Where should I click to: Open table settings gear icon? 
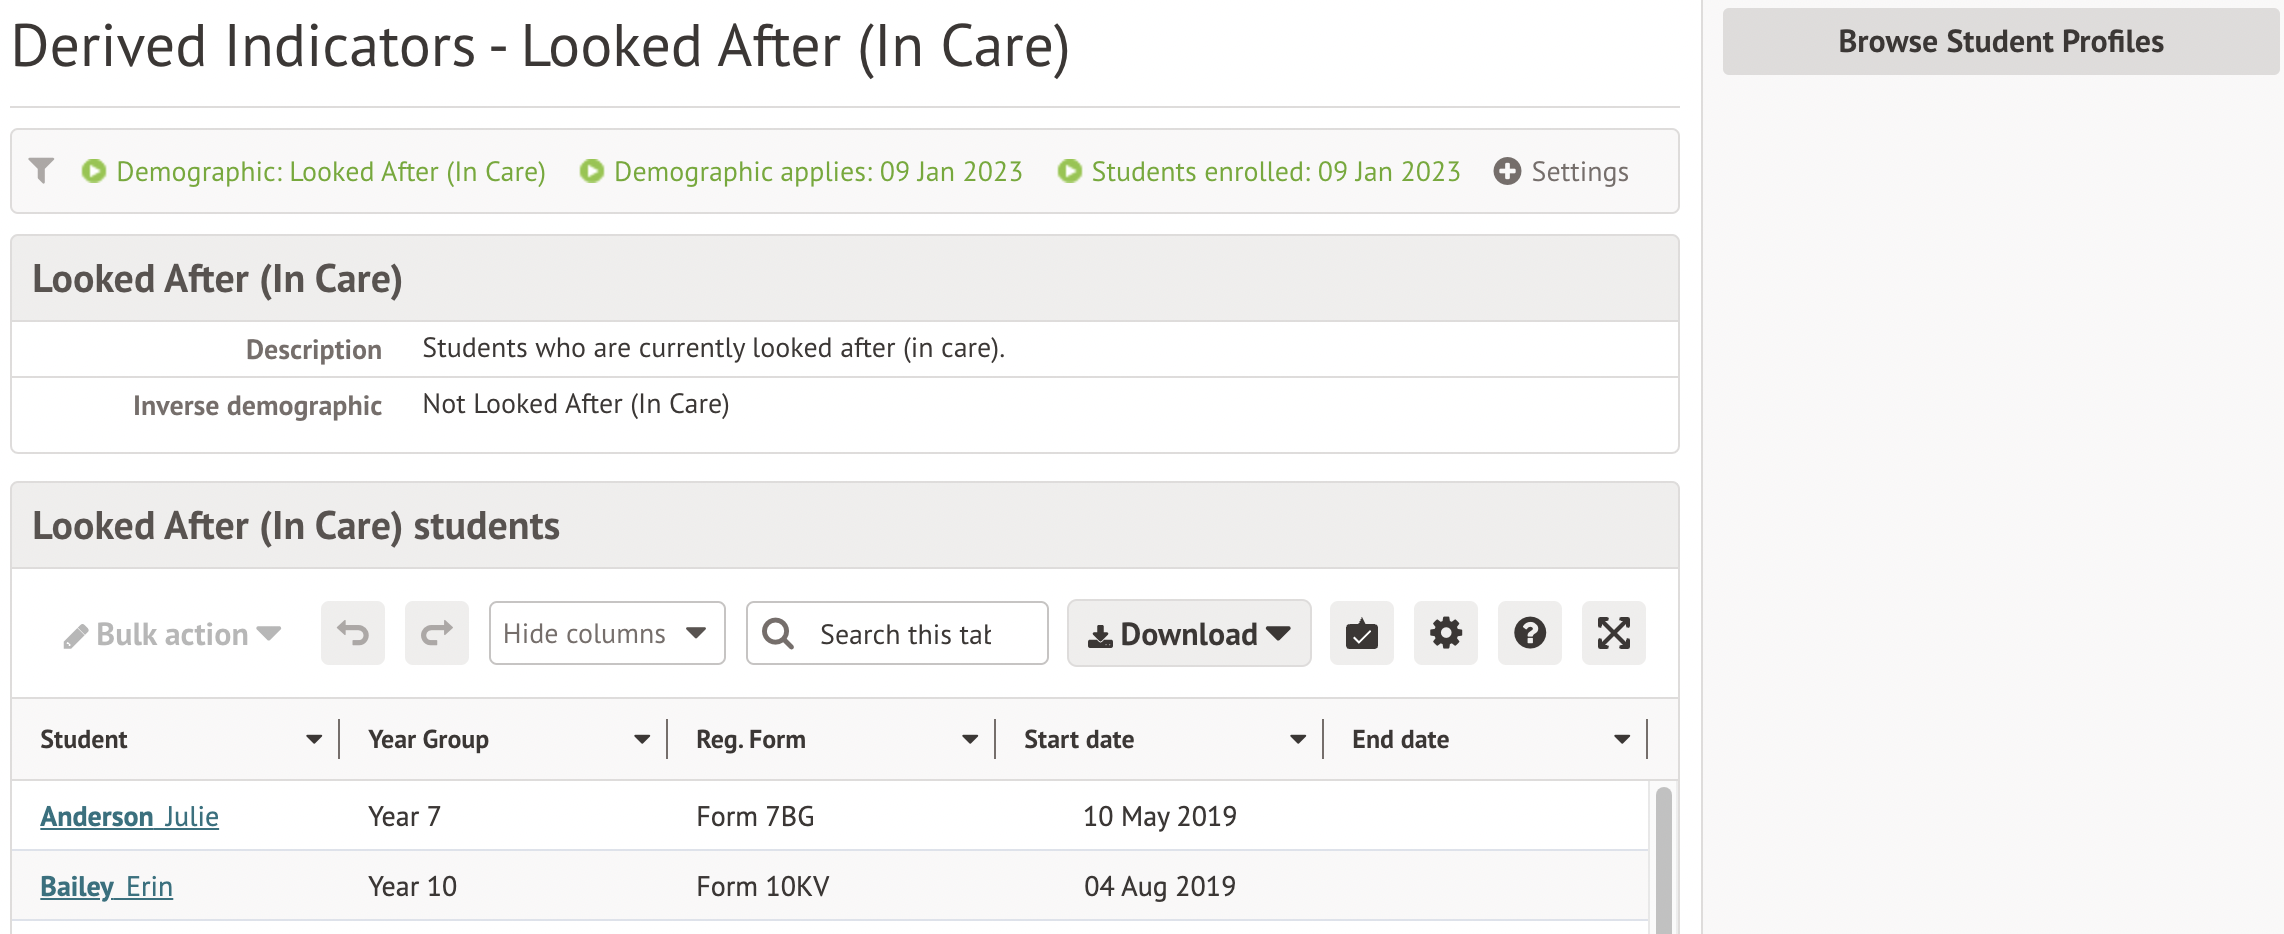(x=1445, y=634)
